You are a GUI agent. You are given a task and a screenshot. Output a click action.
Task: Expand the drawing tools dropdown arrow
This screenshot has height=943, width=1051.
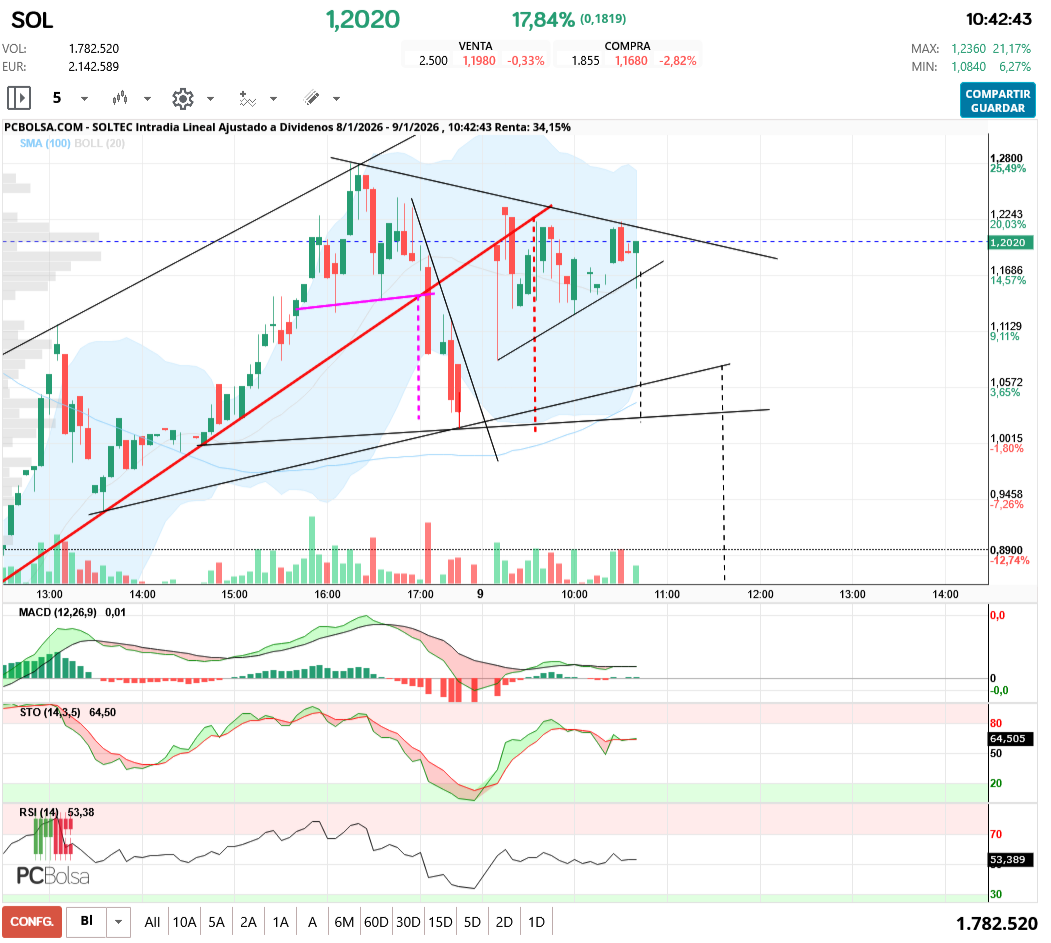pos(336,99)
